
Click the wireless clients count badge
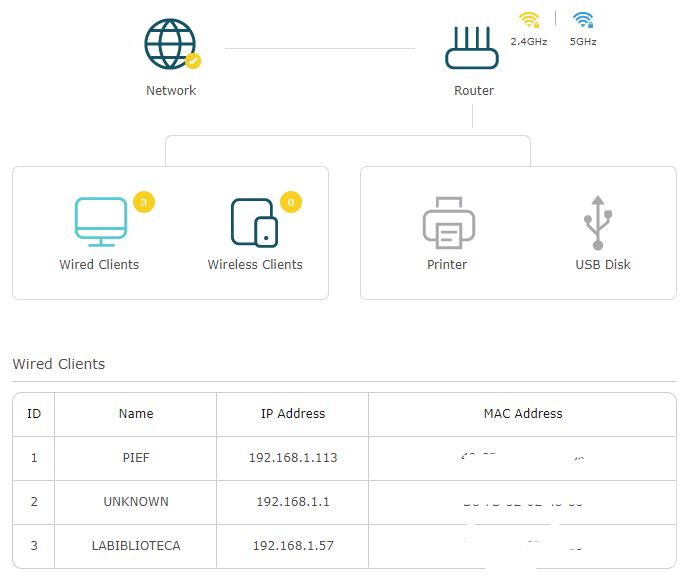[291, 203]
